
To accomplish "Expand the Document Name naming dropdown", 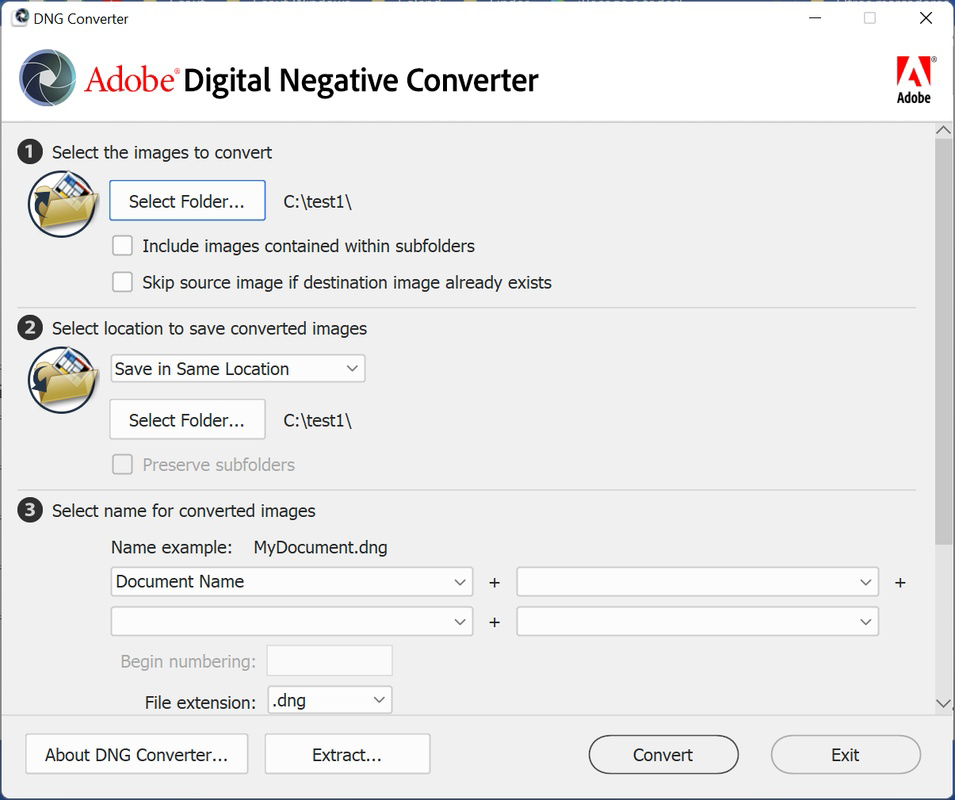I will tap(292, 581).
